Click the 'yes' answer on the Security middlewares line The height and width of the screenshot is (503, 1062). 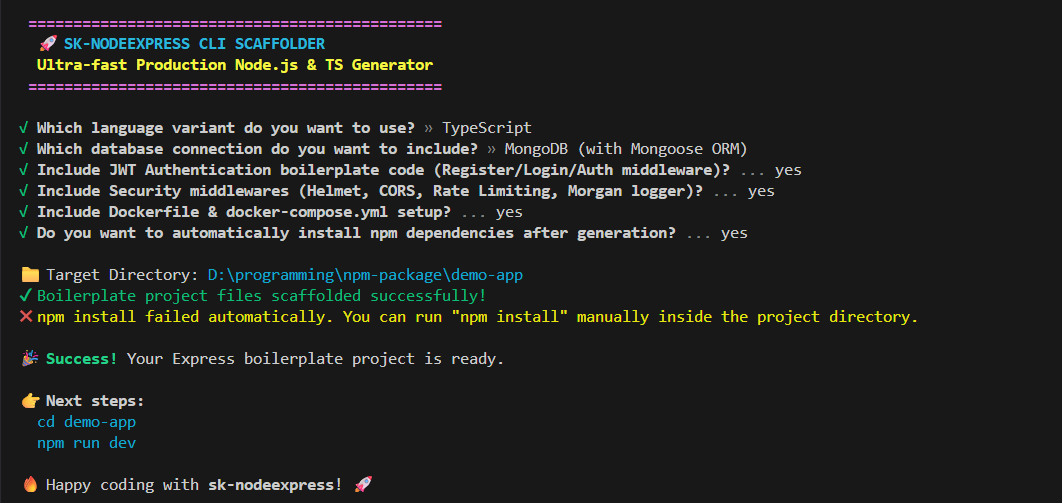[761, 192]
